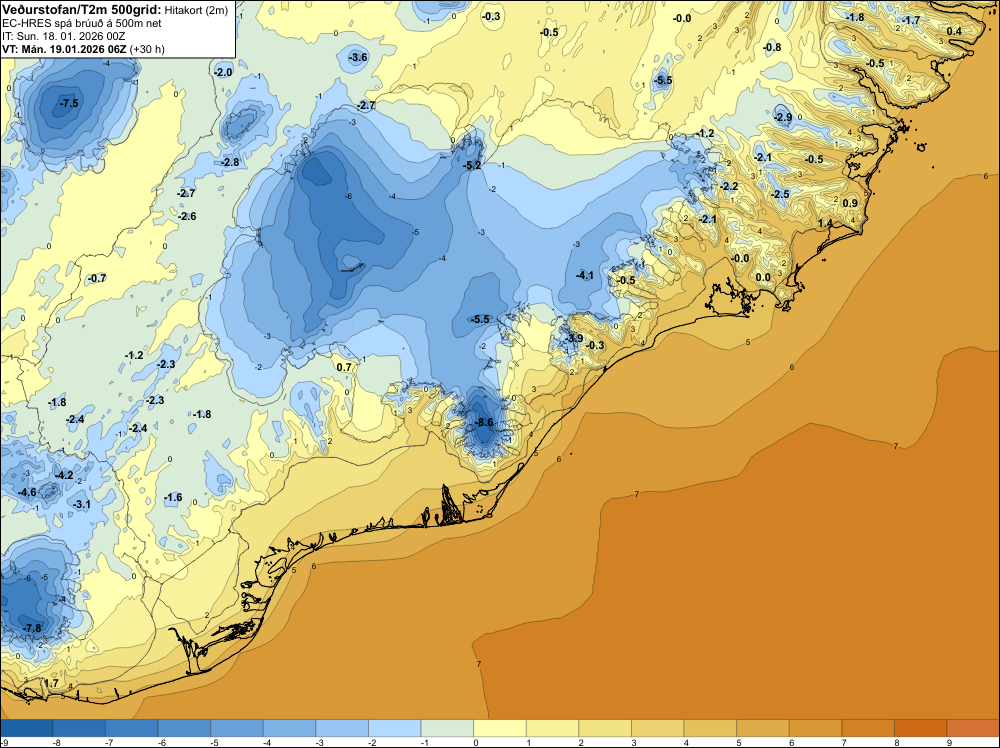Click the 0.9 temperature label
1000x748 pixels.
click(849, 203)
